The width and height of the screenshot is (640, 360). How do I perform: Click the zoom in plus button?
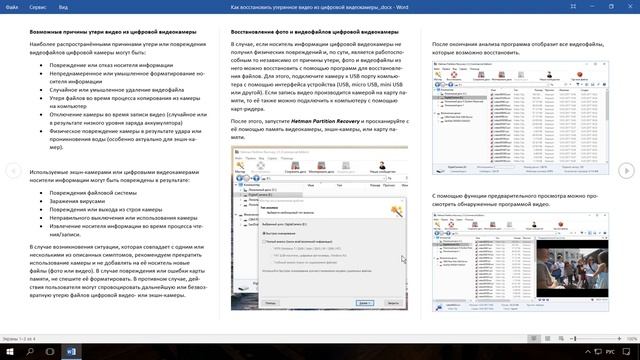(x=619, y=338)
